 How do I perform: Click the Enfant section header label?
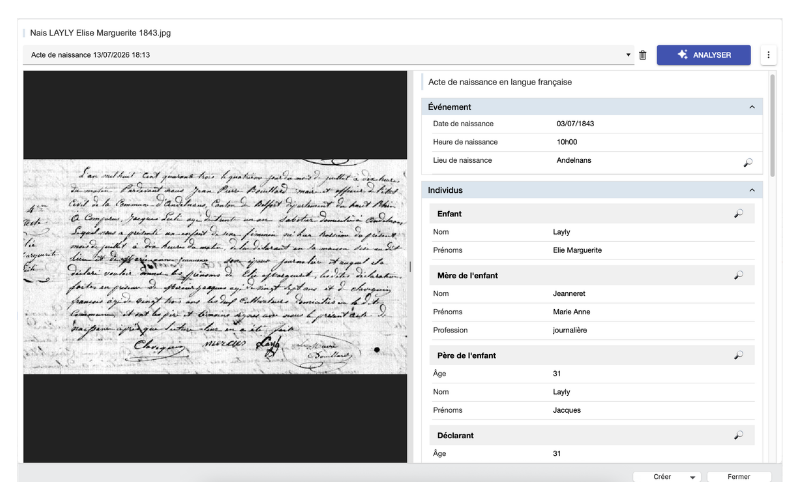[x=449, y=214]
